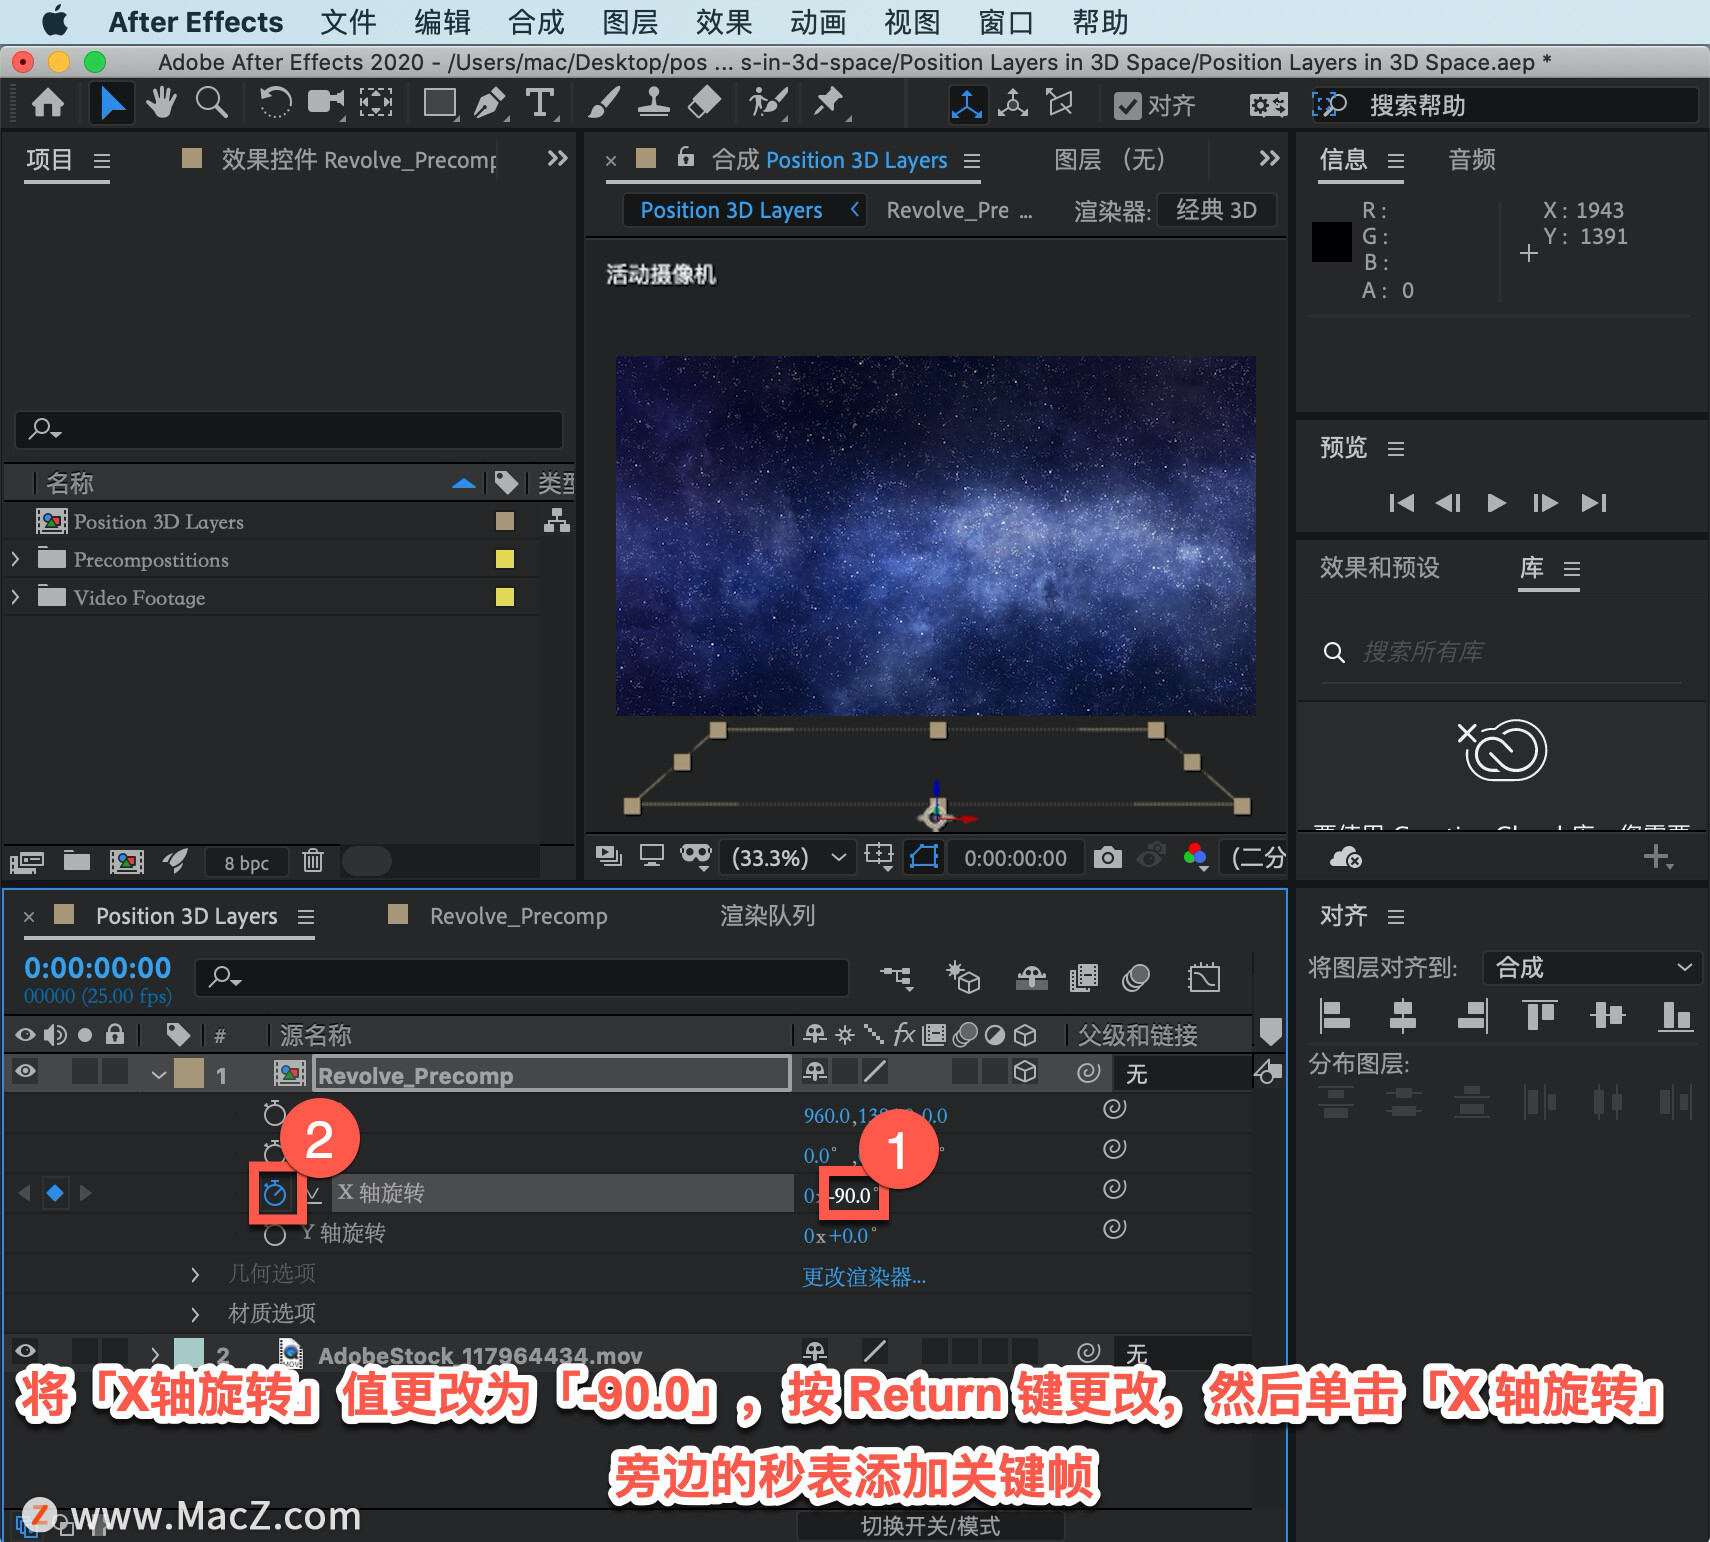Click the show channel color icon
The height and width of the screenshot is (1542, 1710).
1195,857
